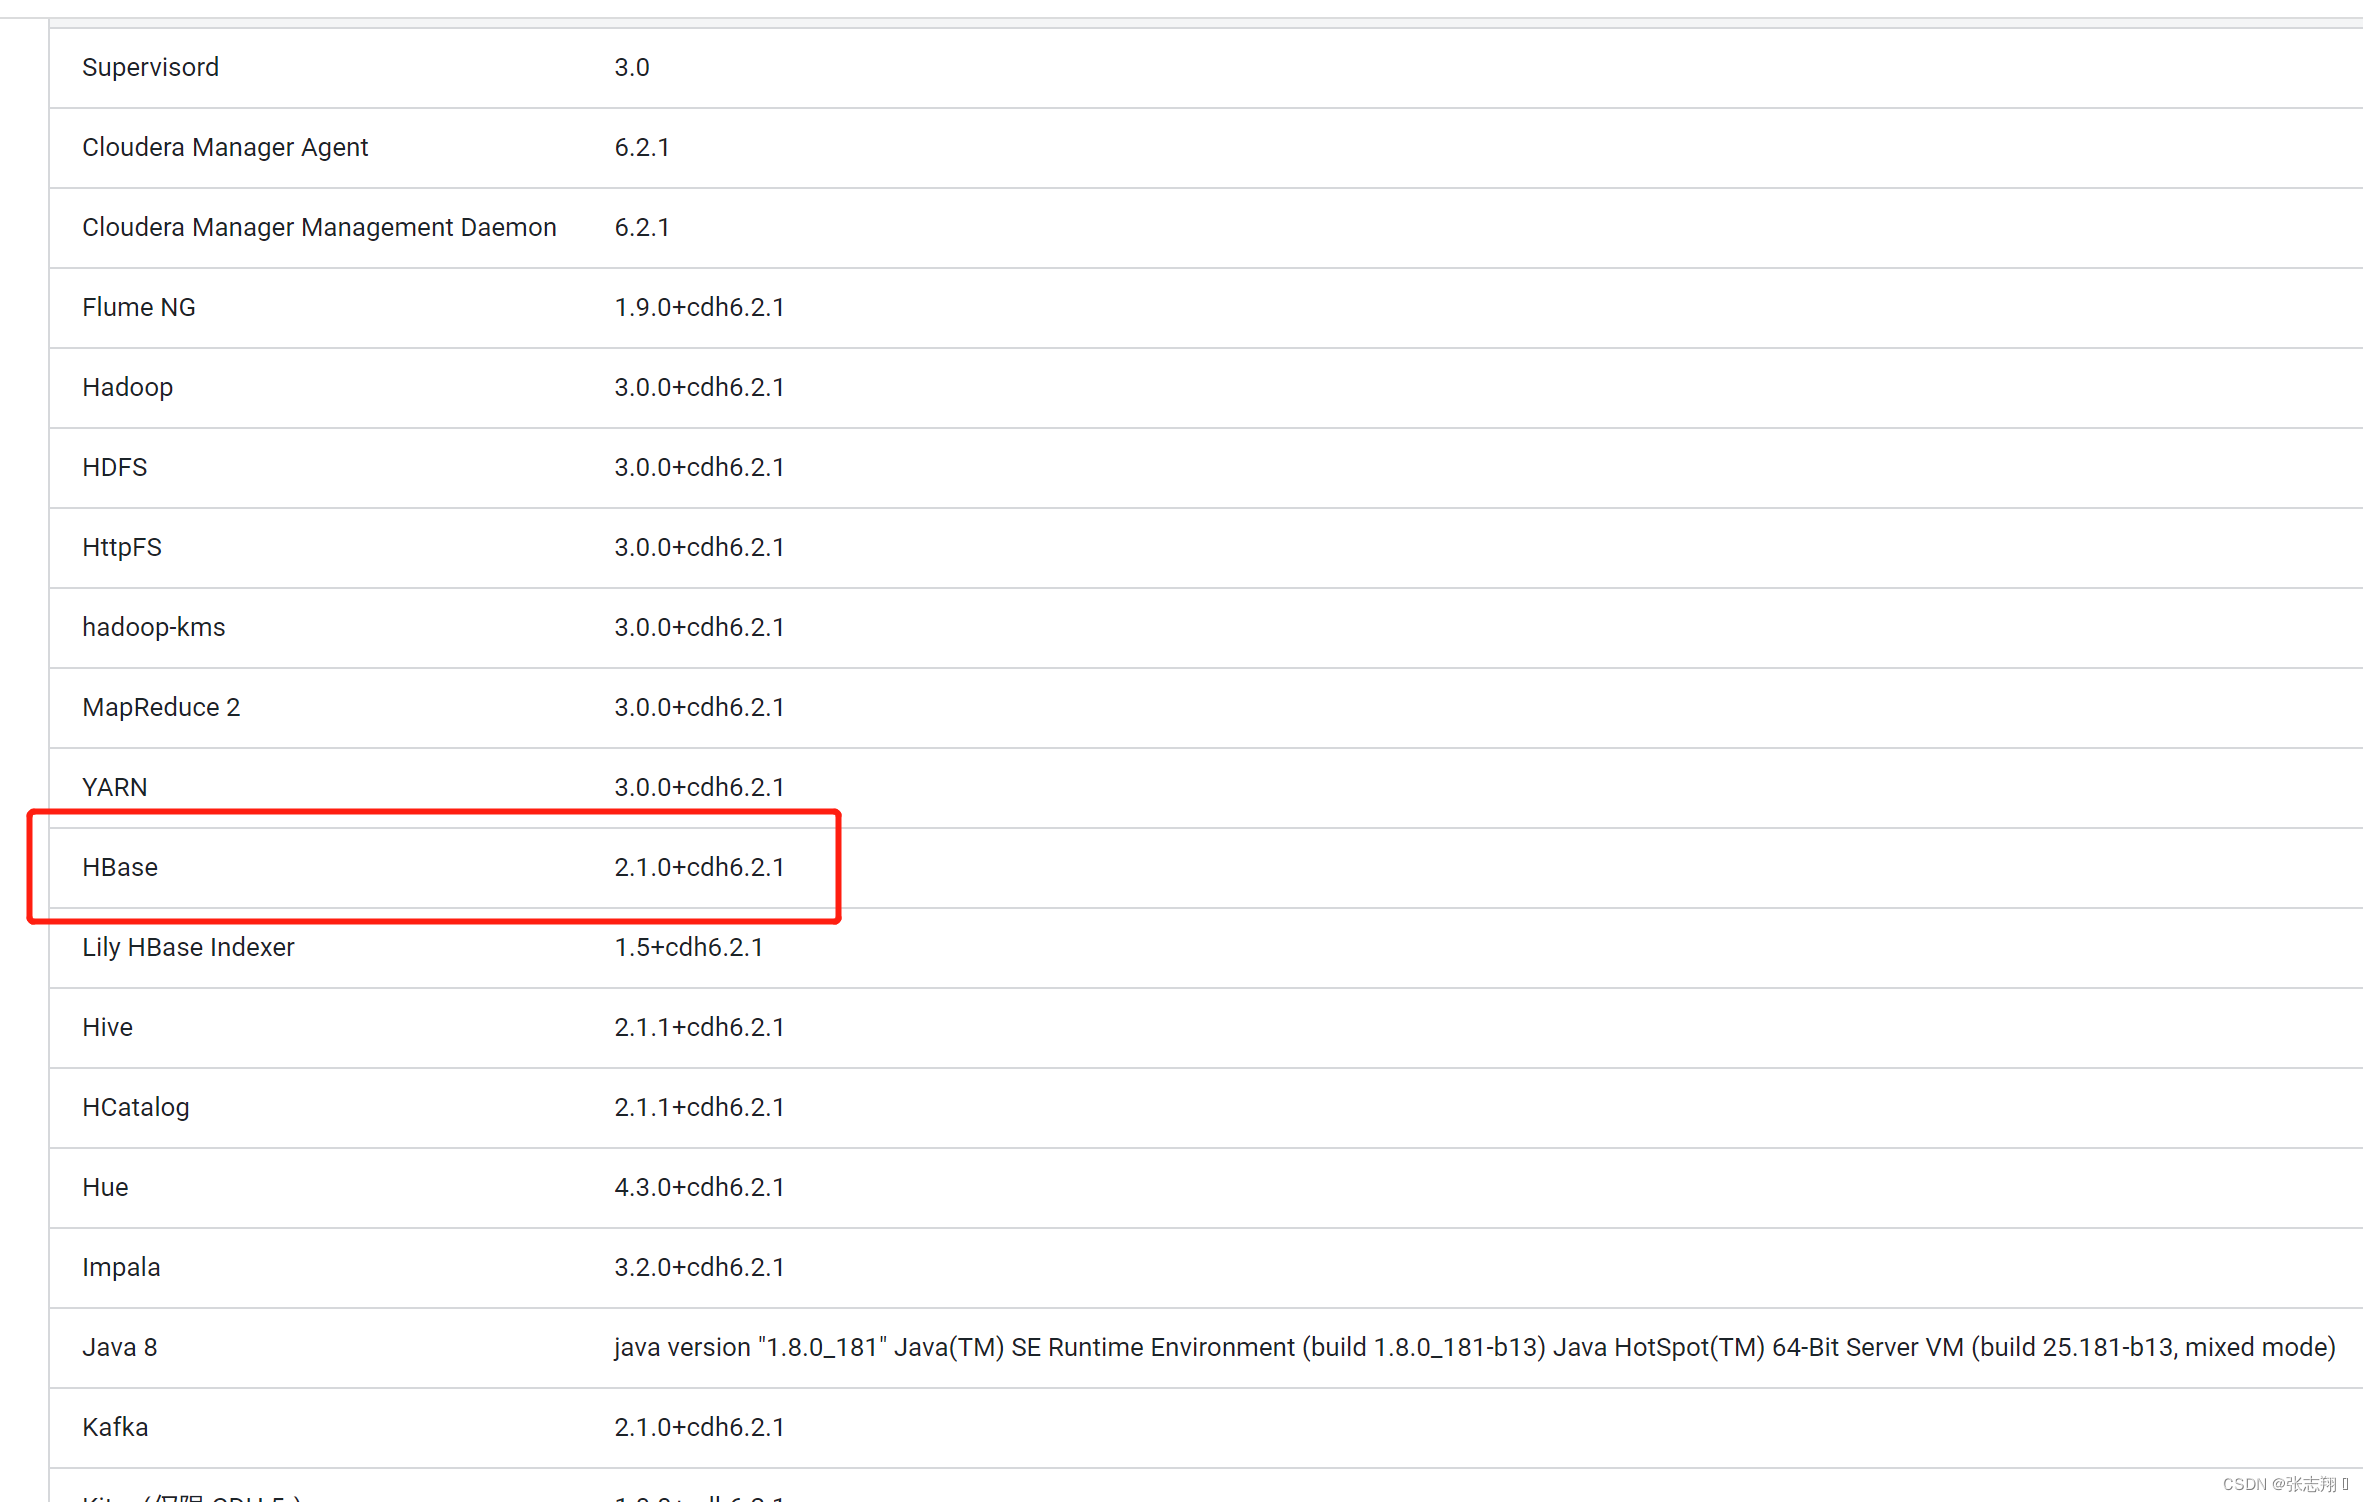Click the Cloudera Manager Management Daemon row
2363x1502 pixels.
click(319, 227)
